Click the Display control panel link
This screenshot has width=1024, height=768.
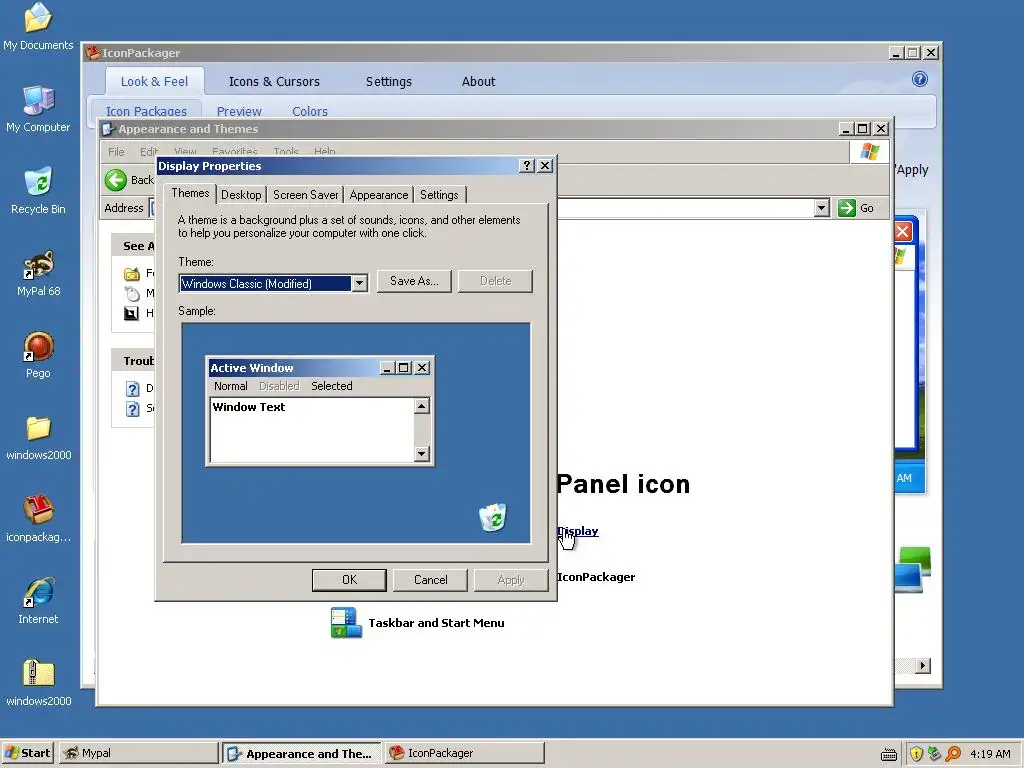(578, 531)
